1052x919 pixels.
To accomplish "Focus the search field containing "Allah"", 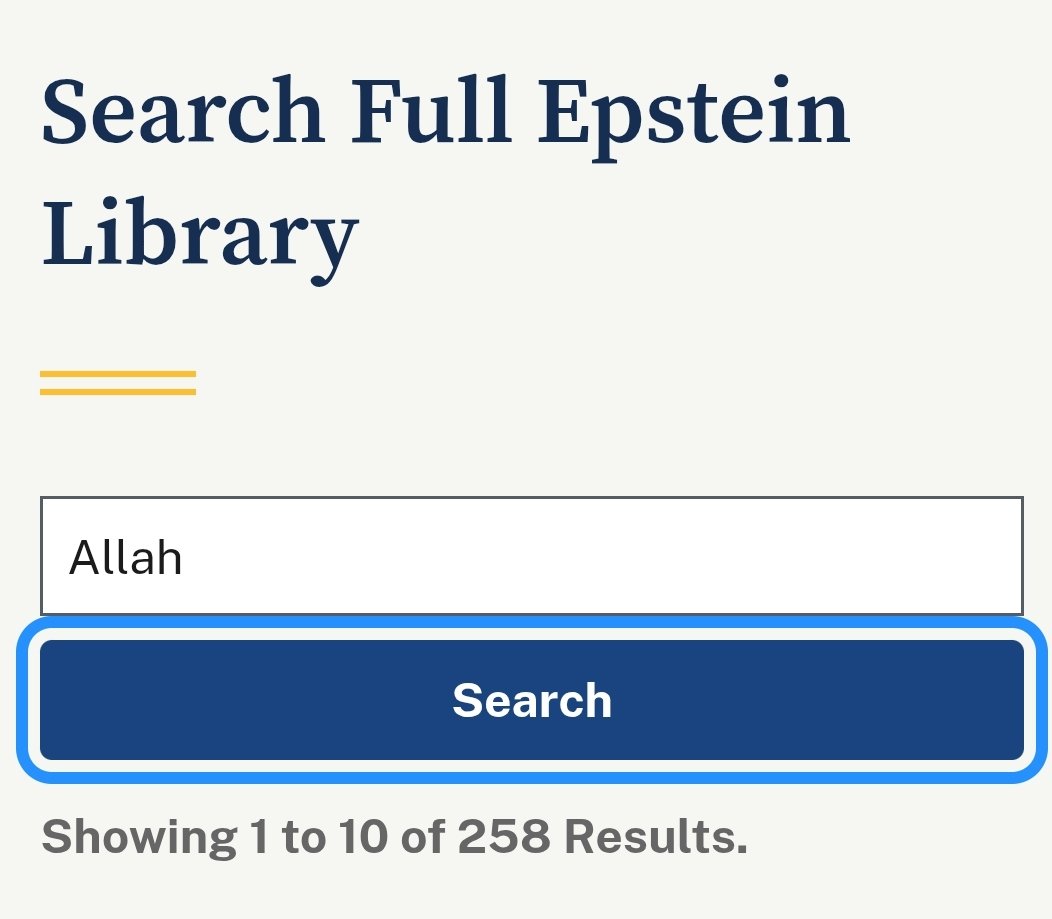I will [531, 556].
